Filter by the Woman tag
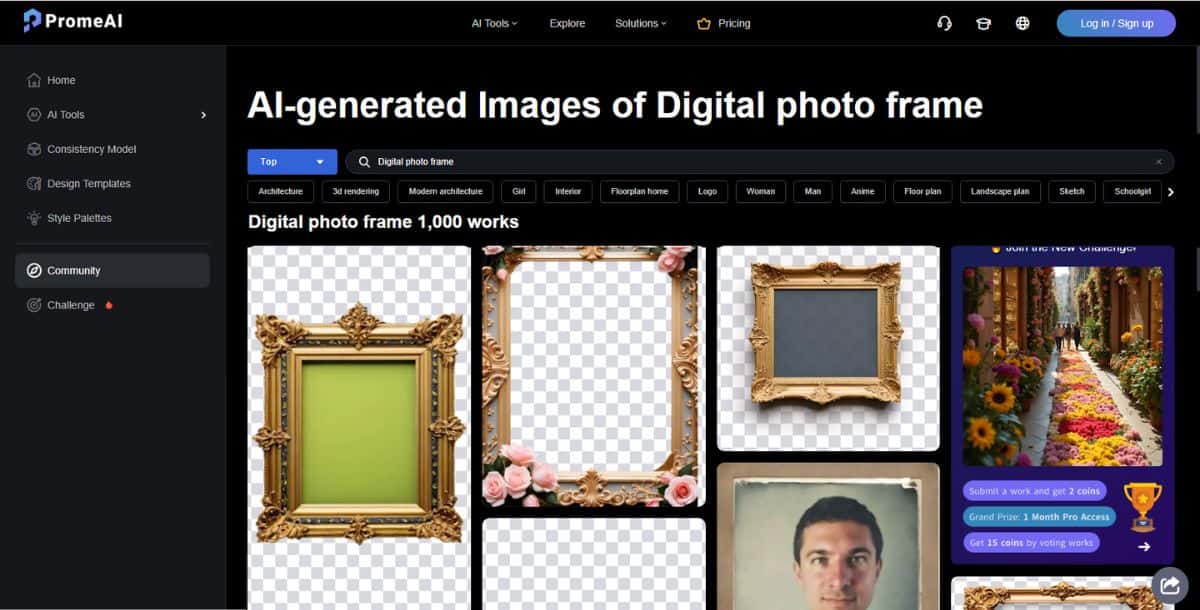 pos(760,192)
